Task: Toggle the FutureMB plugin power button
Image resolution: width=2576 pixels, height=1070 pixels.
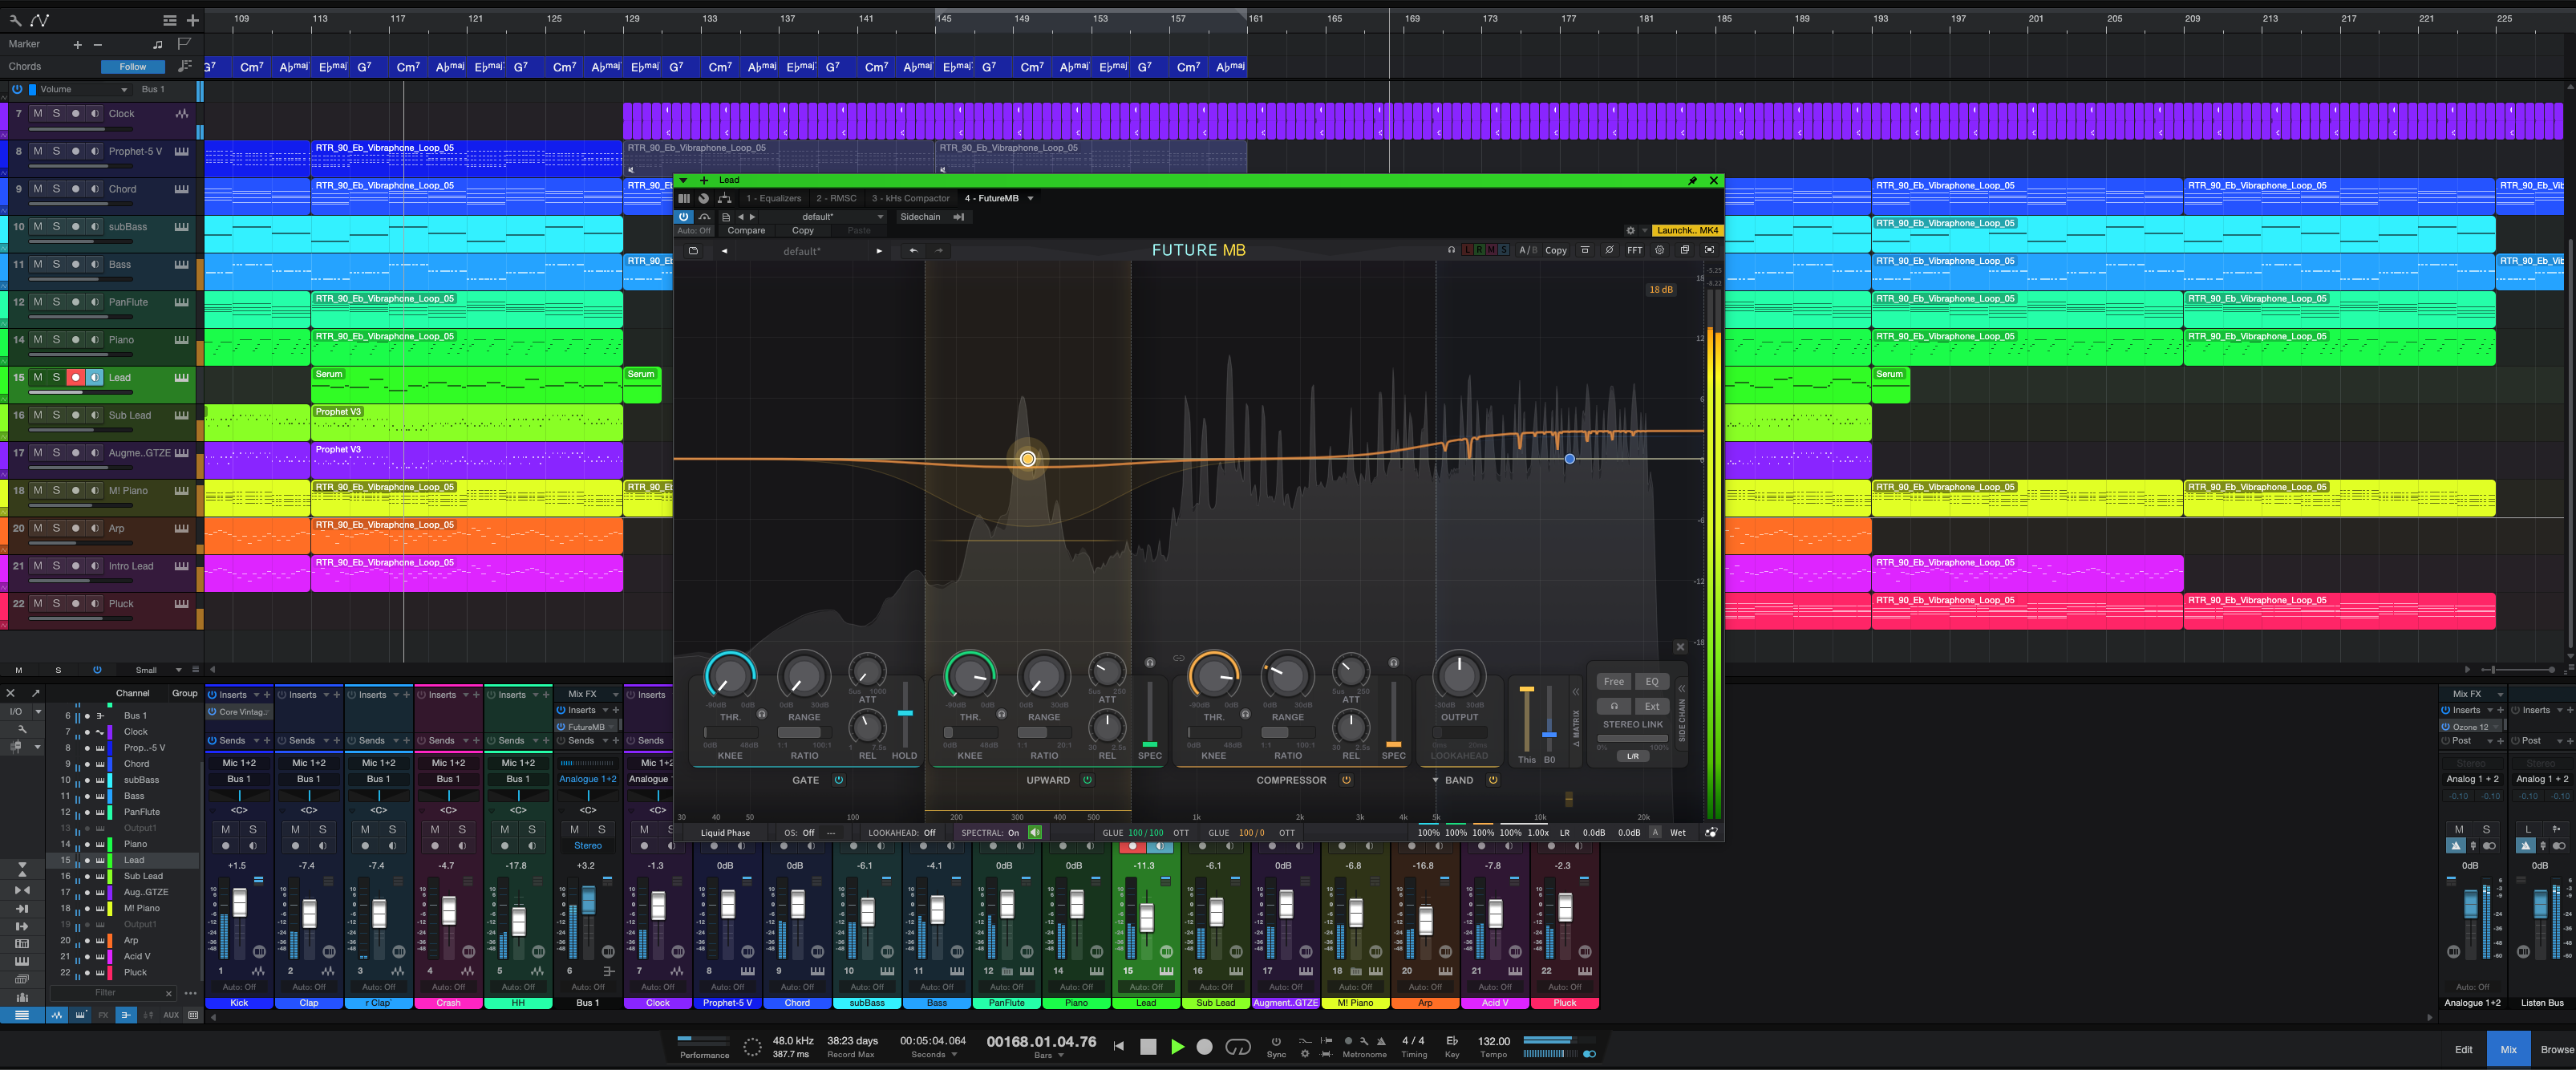Action: click(684, 217)
